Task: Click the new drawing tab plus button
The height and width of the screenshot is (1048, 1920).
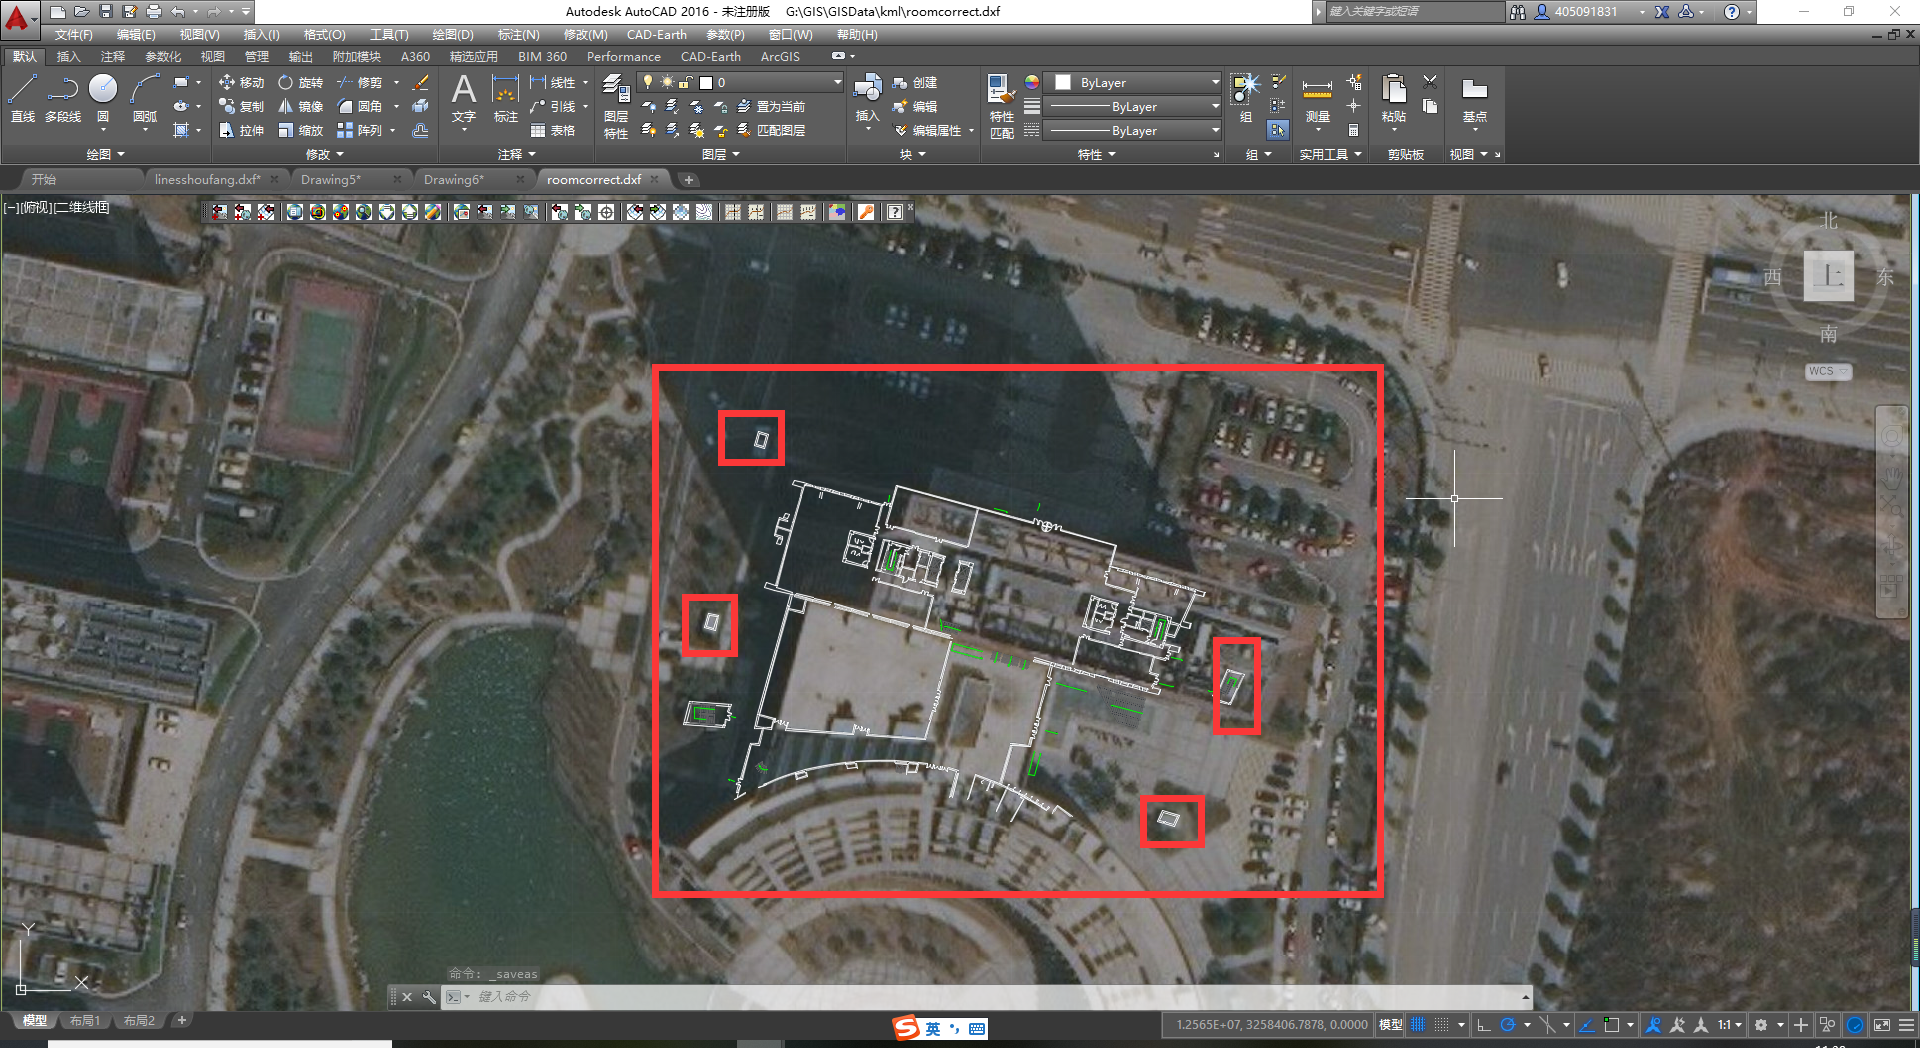Action: [x=688, y=179]
